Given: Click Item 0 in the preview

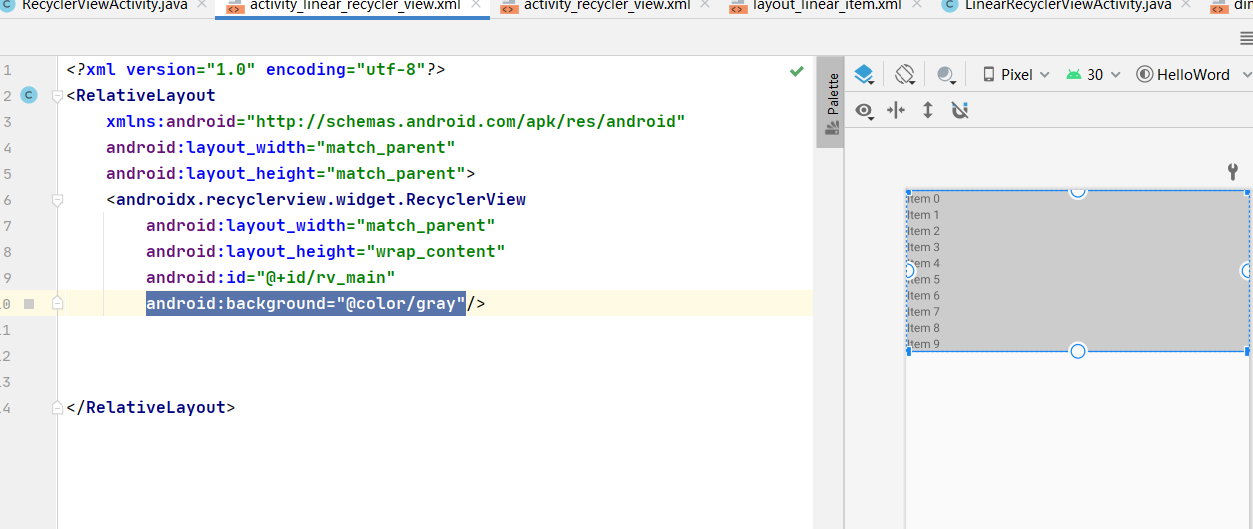Looking at the screenshot, I should tap(924, 199).
